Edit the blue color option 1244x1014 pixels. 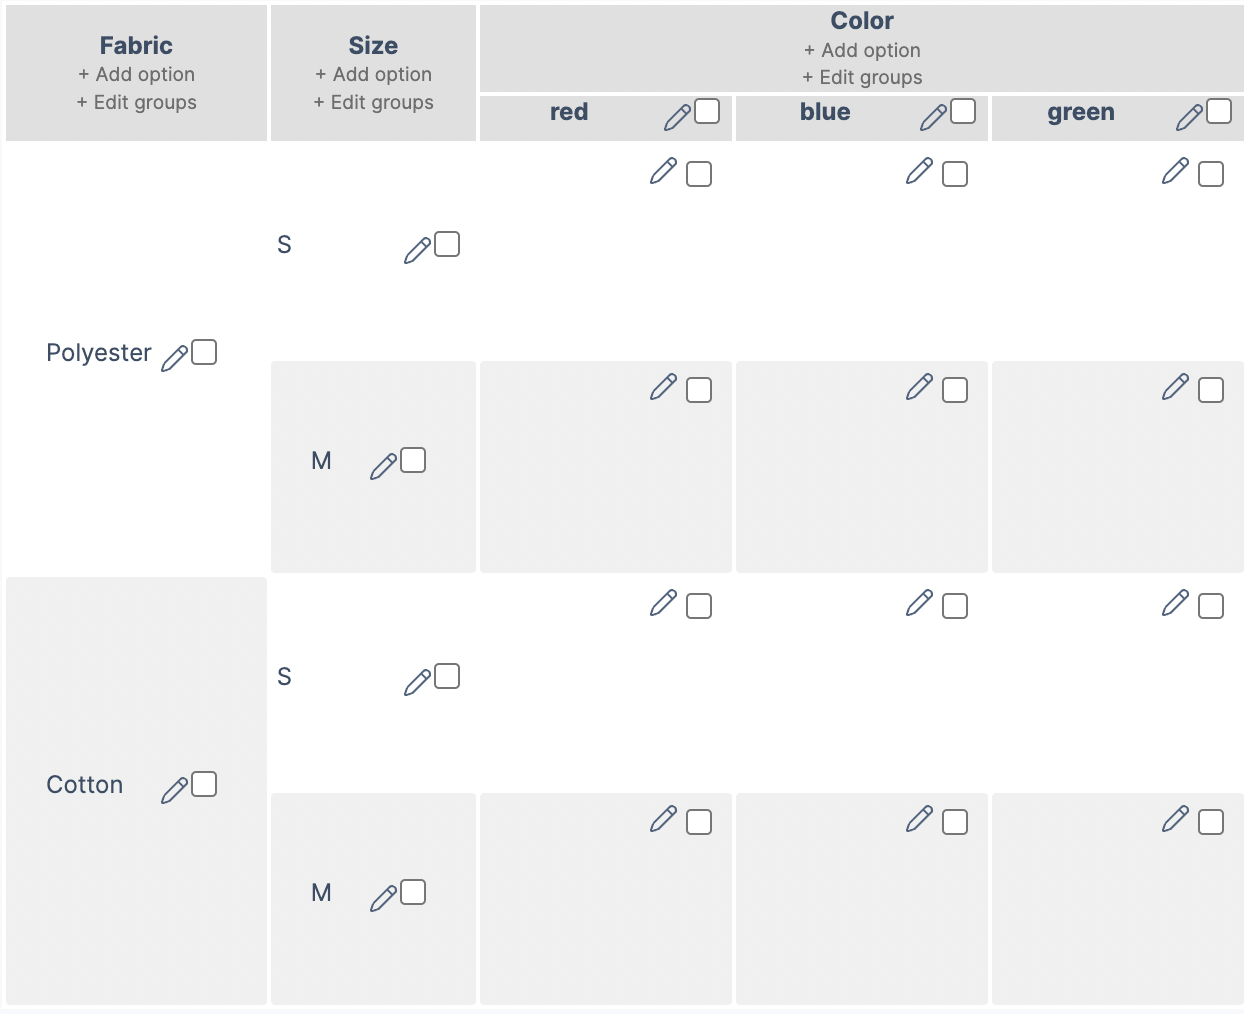point(933,113)
